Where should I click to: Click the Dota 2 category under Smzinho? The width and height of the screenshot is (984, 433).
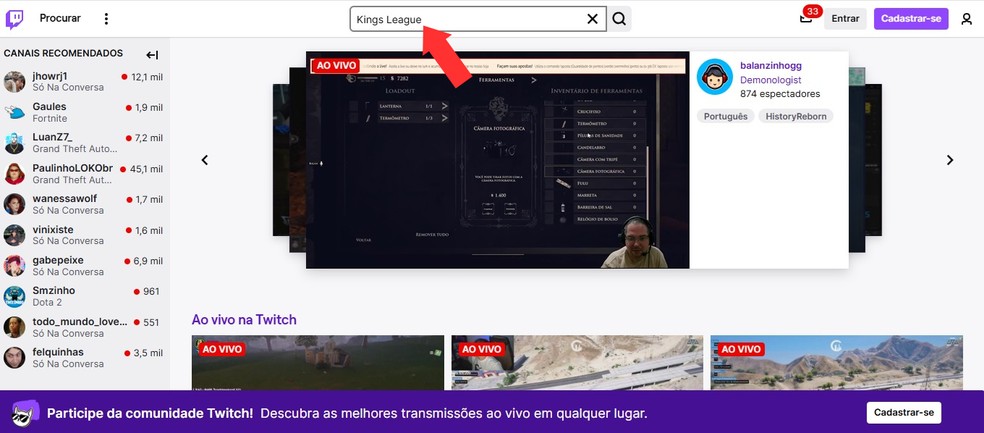[47, 303]
